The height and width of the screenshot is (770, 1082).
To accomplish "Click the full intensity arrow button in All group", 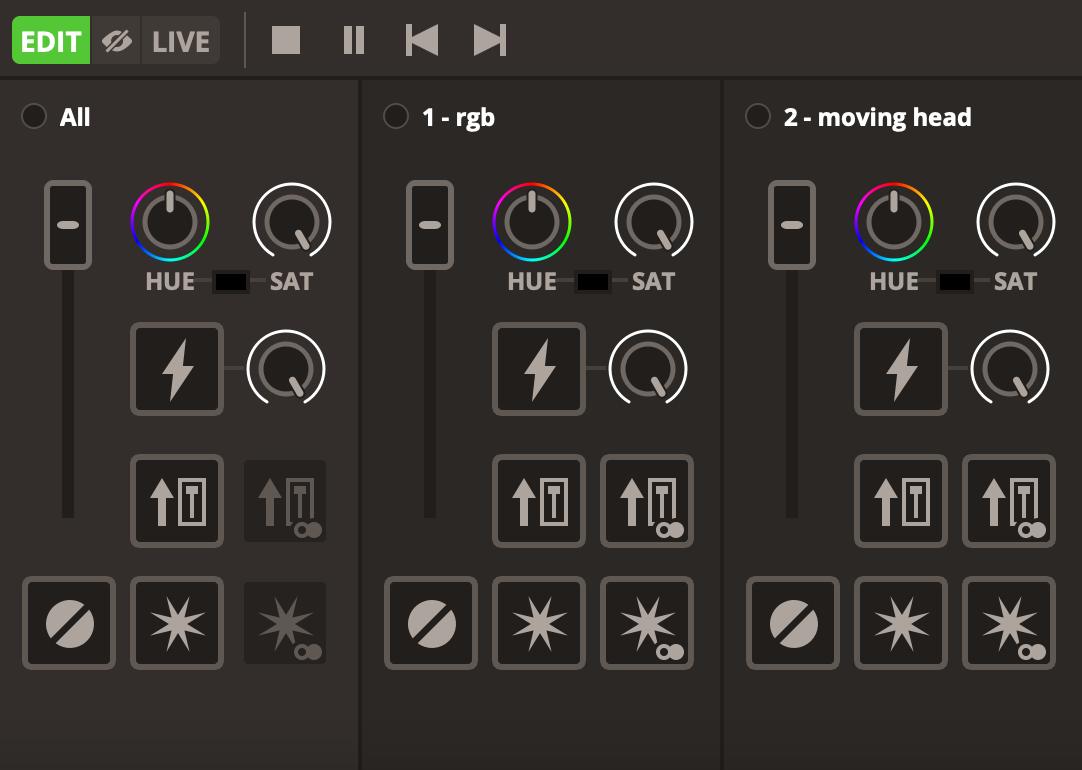I will pyautogui.click(x=177, y=501).
